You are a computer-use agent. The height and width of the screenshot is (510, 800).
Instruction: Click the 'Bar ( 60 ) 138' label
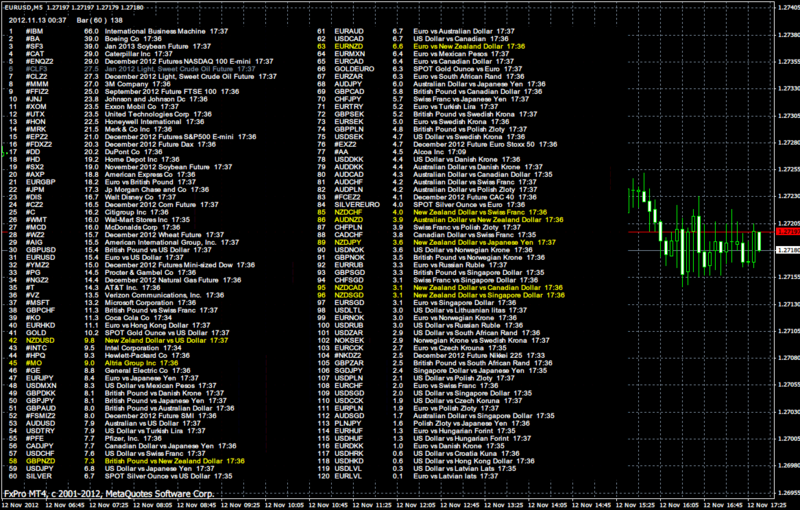point(99,20)
